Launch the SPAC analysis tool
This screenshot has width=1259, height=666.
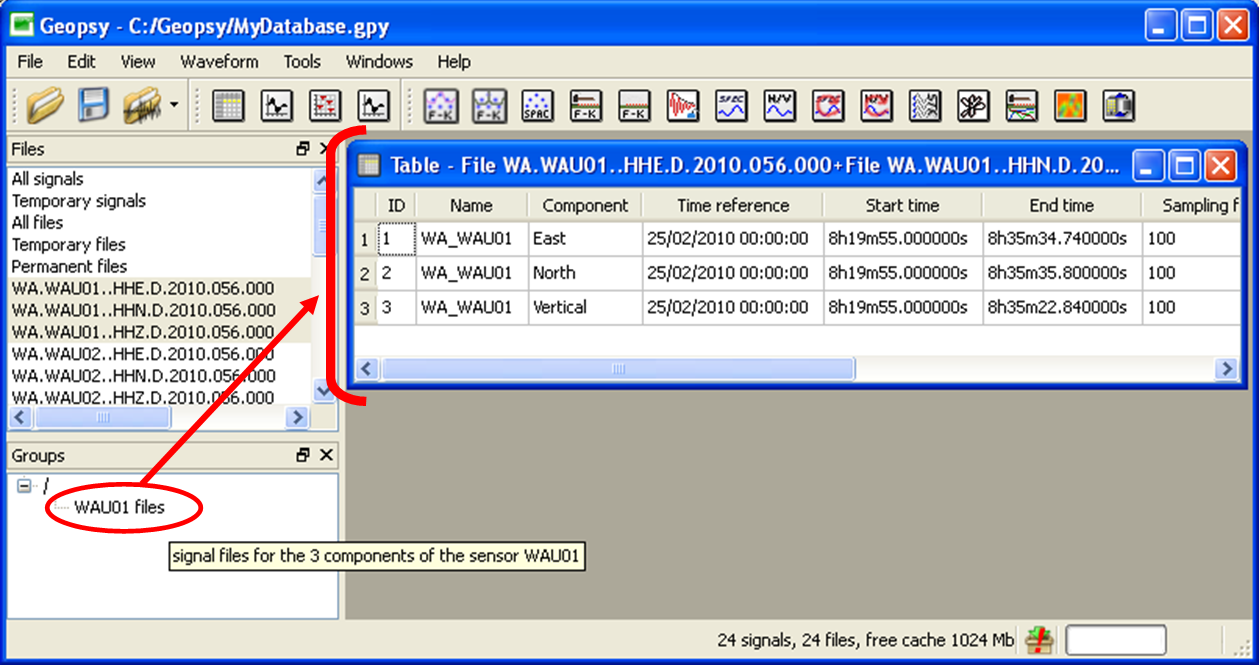(537, 105)
